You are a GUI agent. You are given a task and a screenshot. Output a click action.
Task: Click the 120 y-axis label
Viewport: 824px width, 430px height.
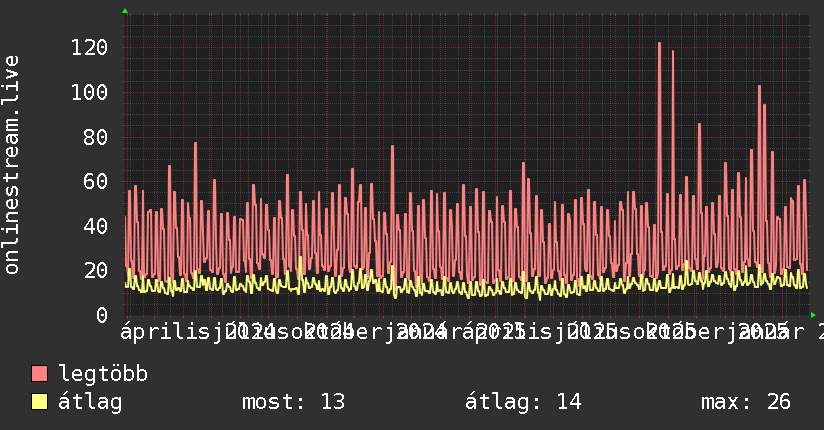pyautogui.click(x=89, y=48)
